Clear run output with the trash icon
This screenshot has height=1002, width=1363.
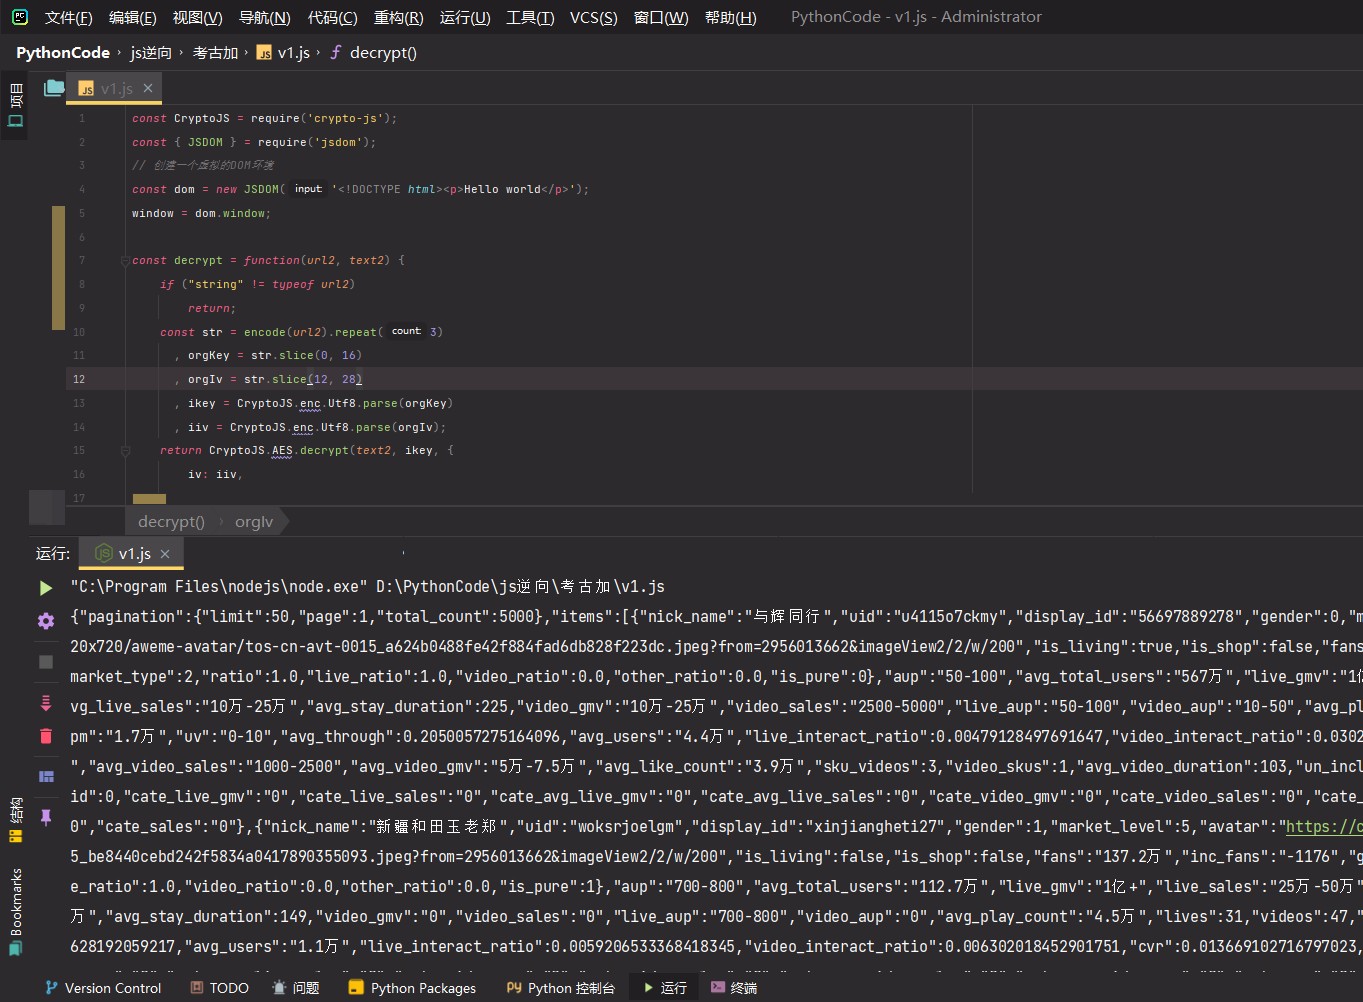click(45, 736)
